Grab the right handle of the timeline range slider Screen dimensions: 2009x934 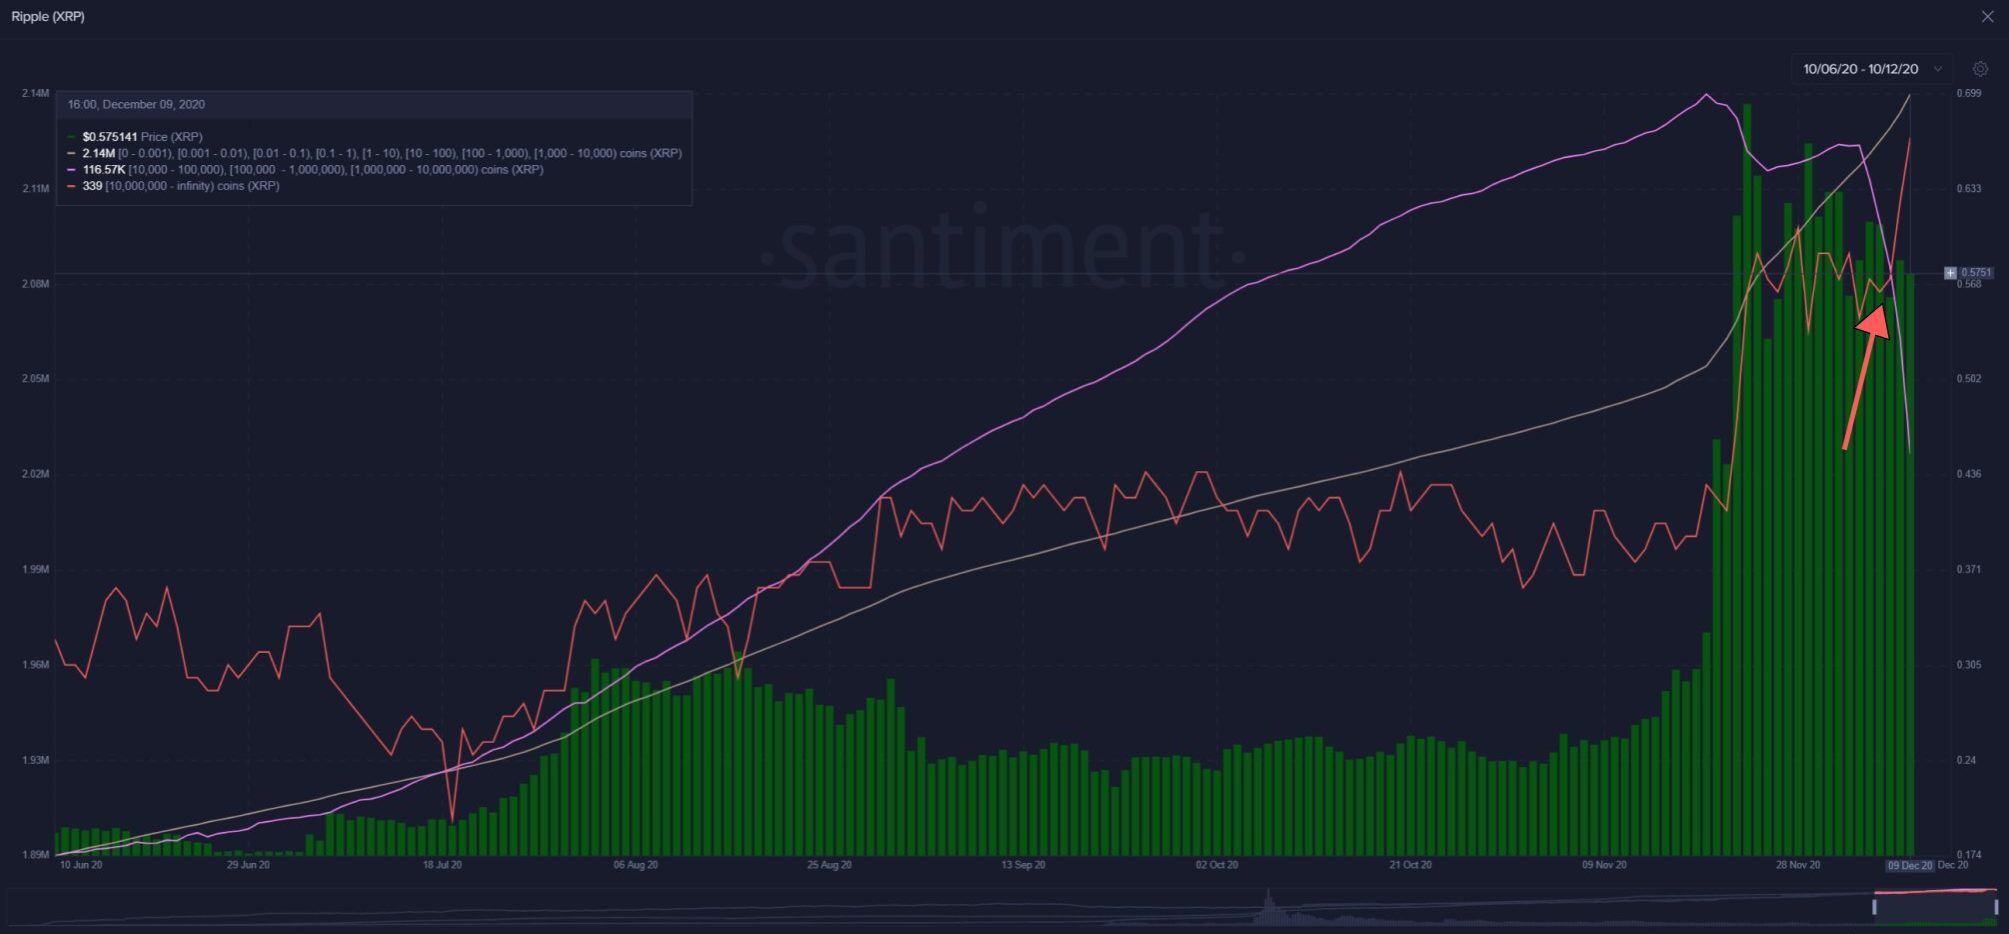pos(1996,906)
